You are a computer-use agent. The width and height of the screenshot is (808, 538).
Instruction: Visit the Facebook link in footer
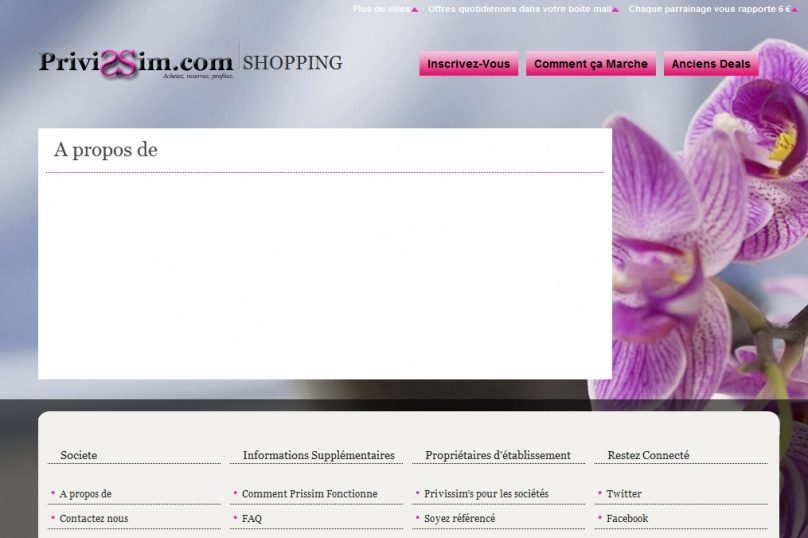pyautogui.click(x=627, y=519)
